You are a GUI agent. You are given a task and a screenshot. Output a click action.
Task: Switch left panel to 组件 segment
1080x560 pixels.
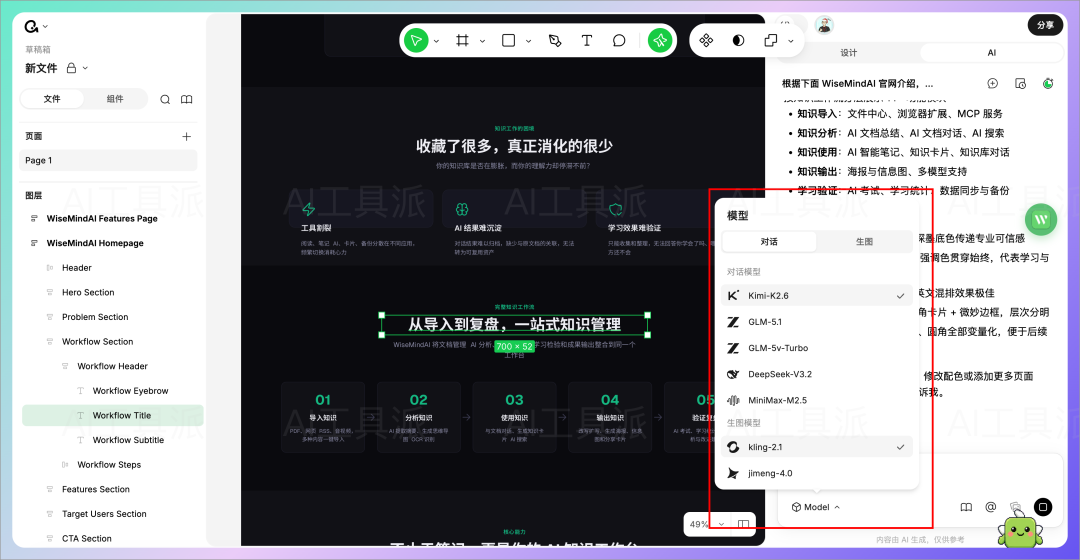(115, 99)
